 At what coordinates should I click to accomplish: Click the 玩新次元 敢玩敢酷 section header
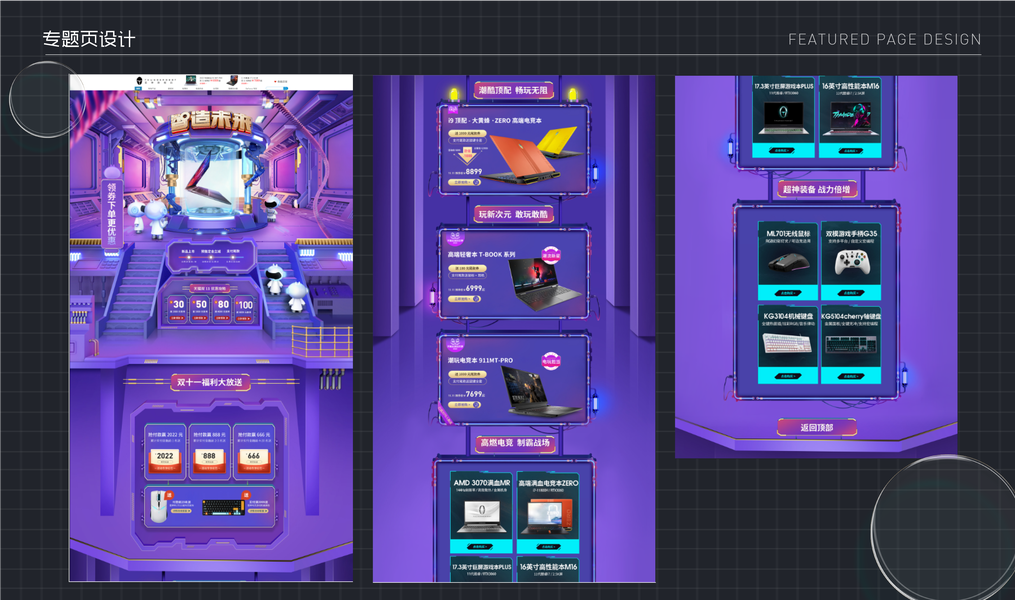[513, 214]
